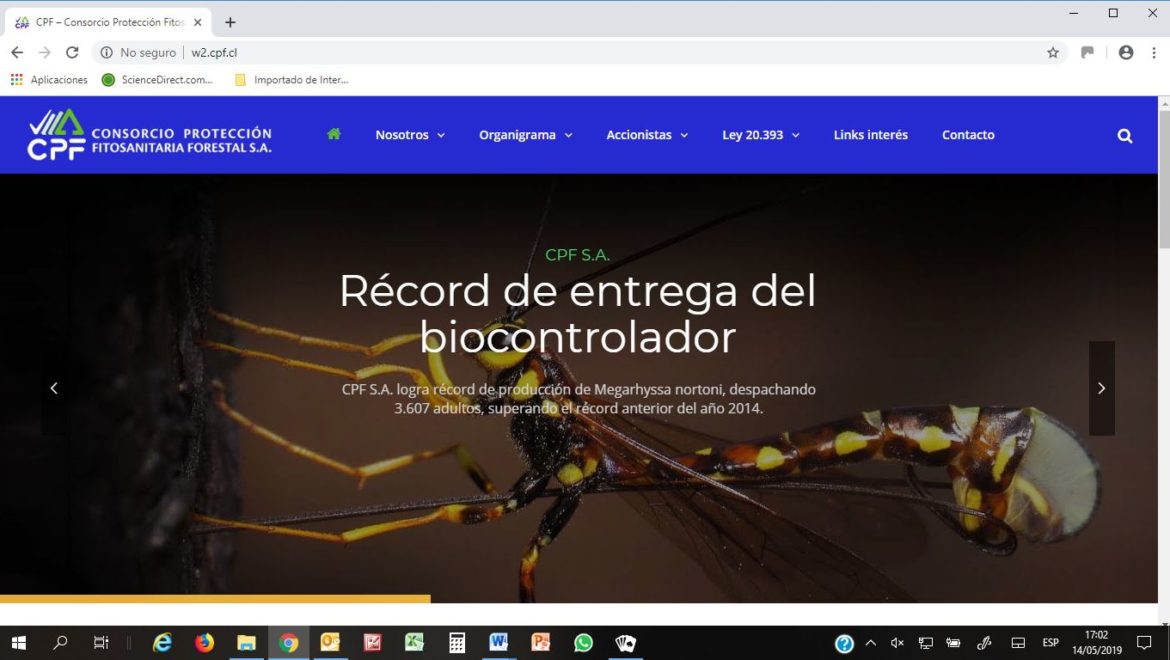
Task: Click the green home icon in navigation
Action: tap(334, 134)
